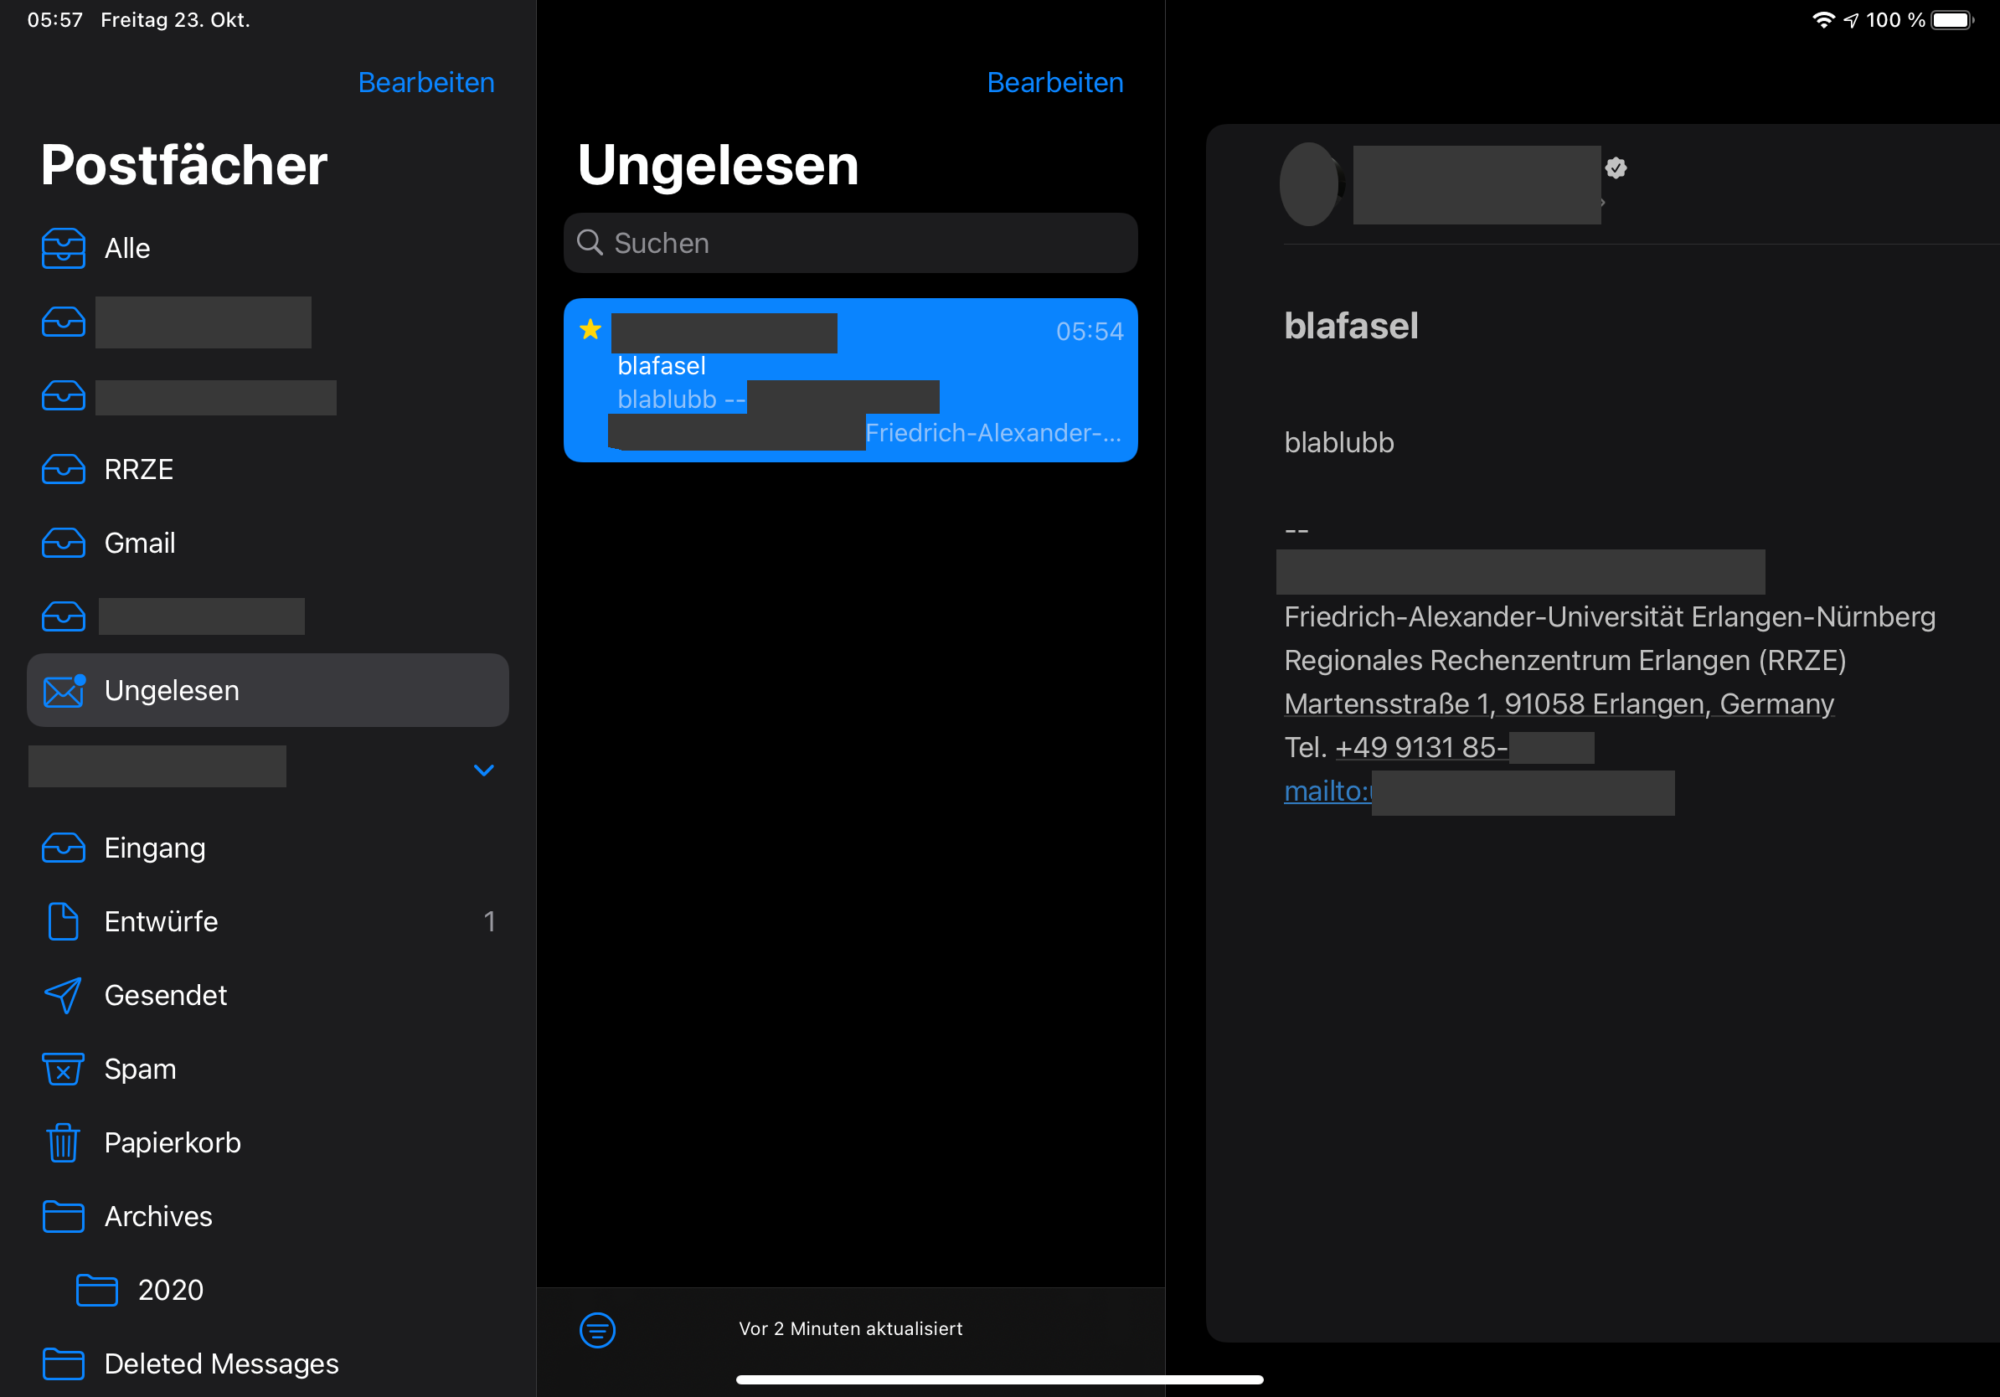Click the Eingang inbox icon

[62, 847]
